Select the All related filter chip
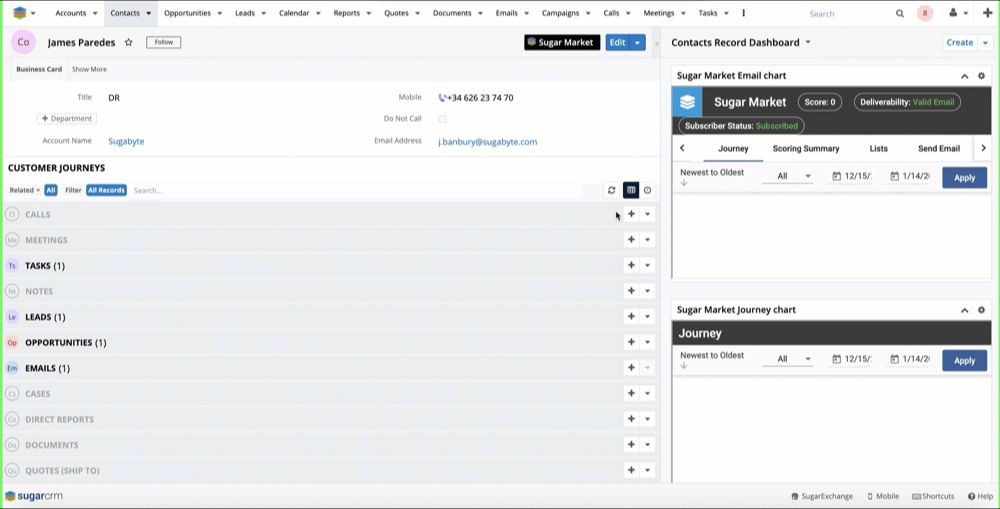This screenshot has width=1000, height=509. tap(51, 190)
